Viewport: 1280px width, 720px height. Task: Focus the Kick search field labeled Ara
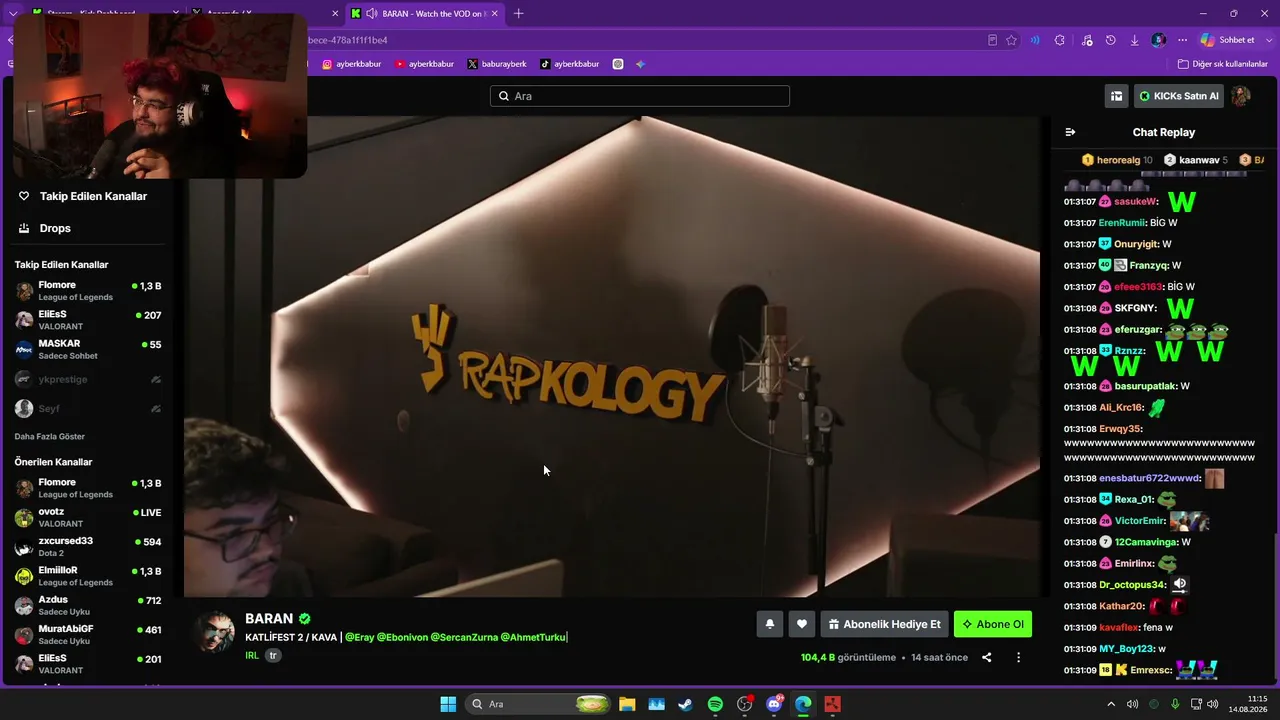click(x=640, y=96)
